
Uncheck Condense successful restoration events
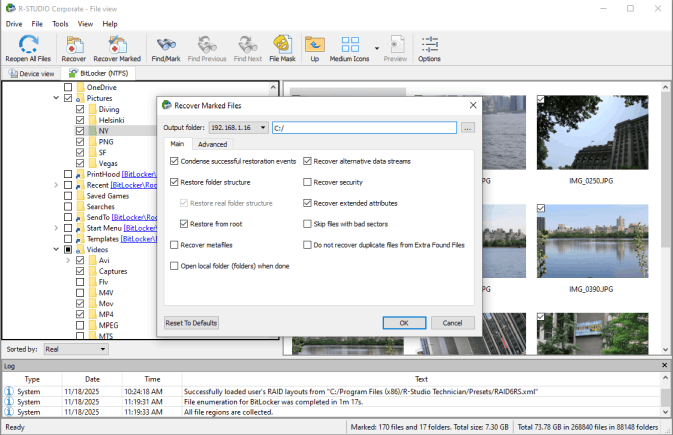pos(175,161)
